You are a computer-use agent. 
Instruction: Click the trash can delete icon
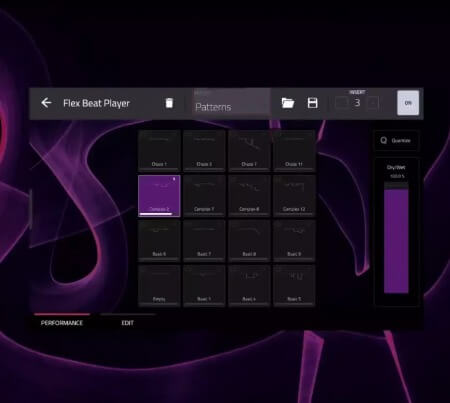click(169, 103)
